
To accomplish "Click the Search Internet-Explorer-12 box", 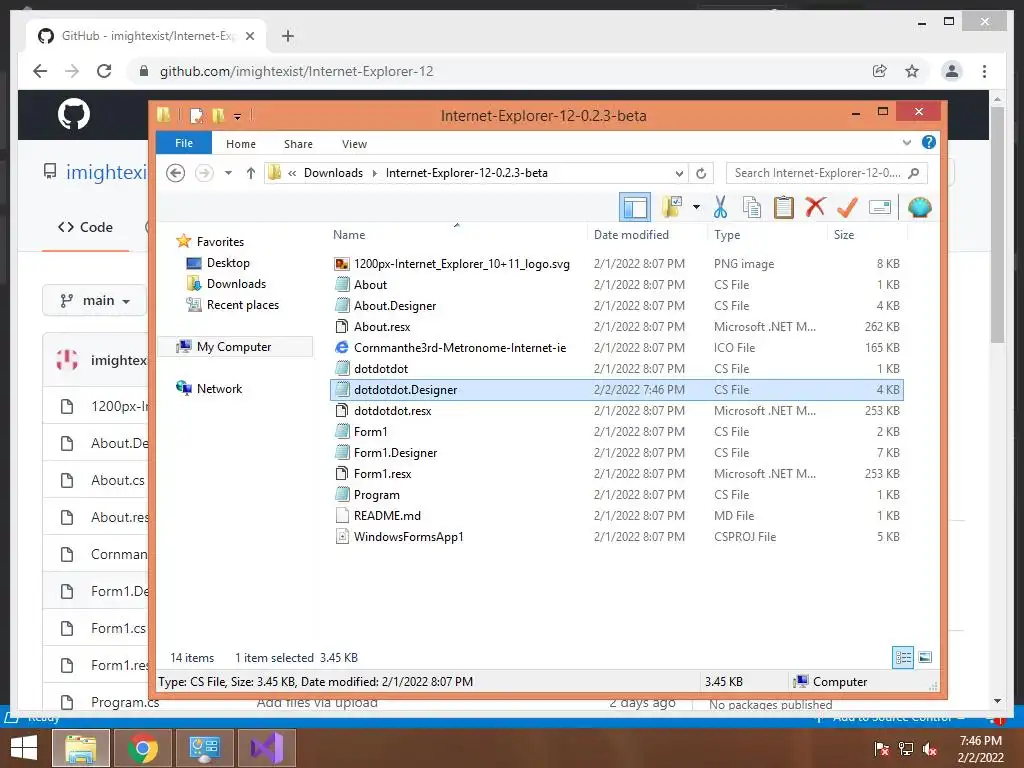I will (x=826, y=173).
